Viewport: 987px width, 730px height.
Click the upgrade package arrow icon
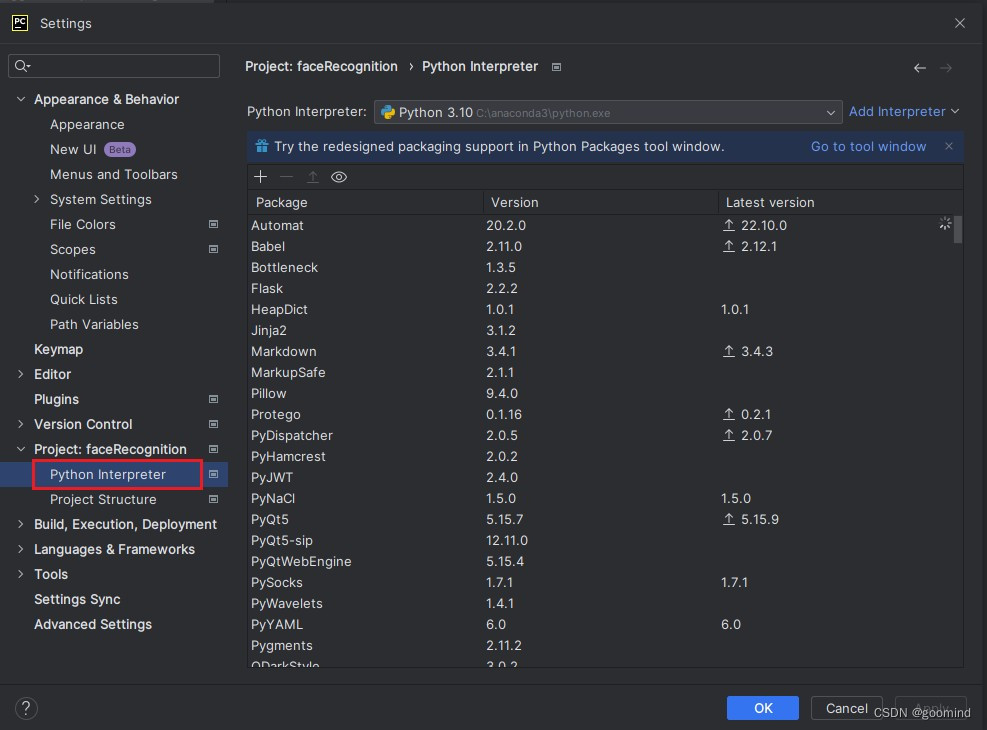312,177
